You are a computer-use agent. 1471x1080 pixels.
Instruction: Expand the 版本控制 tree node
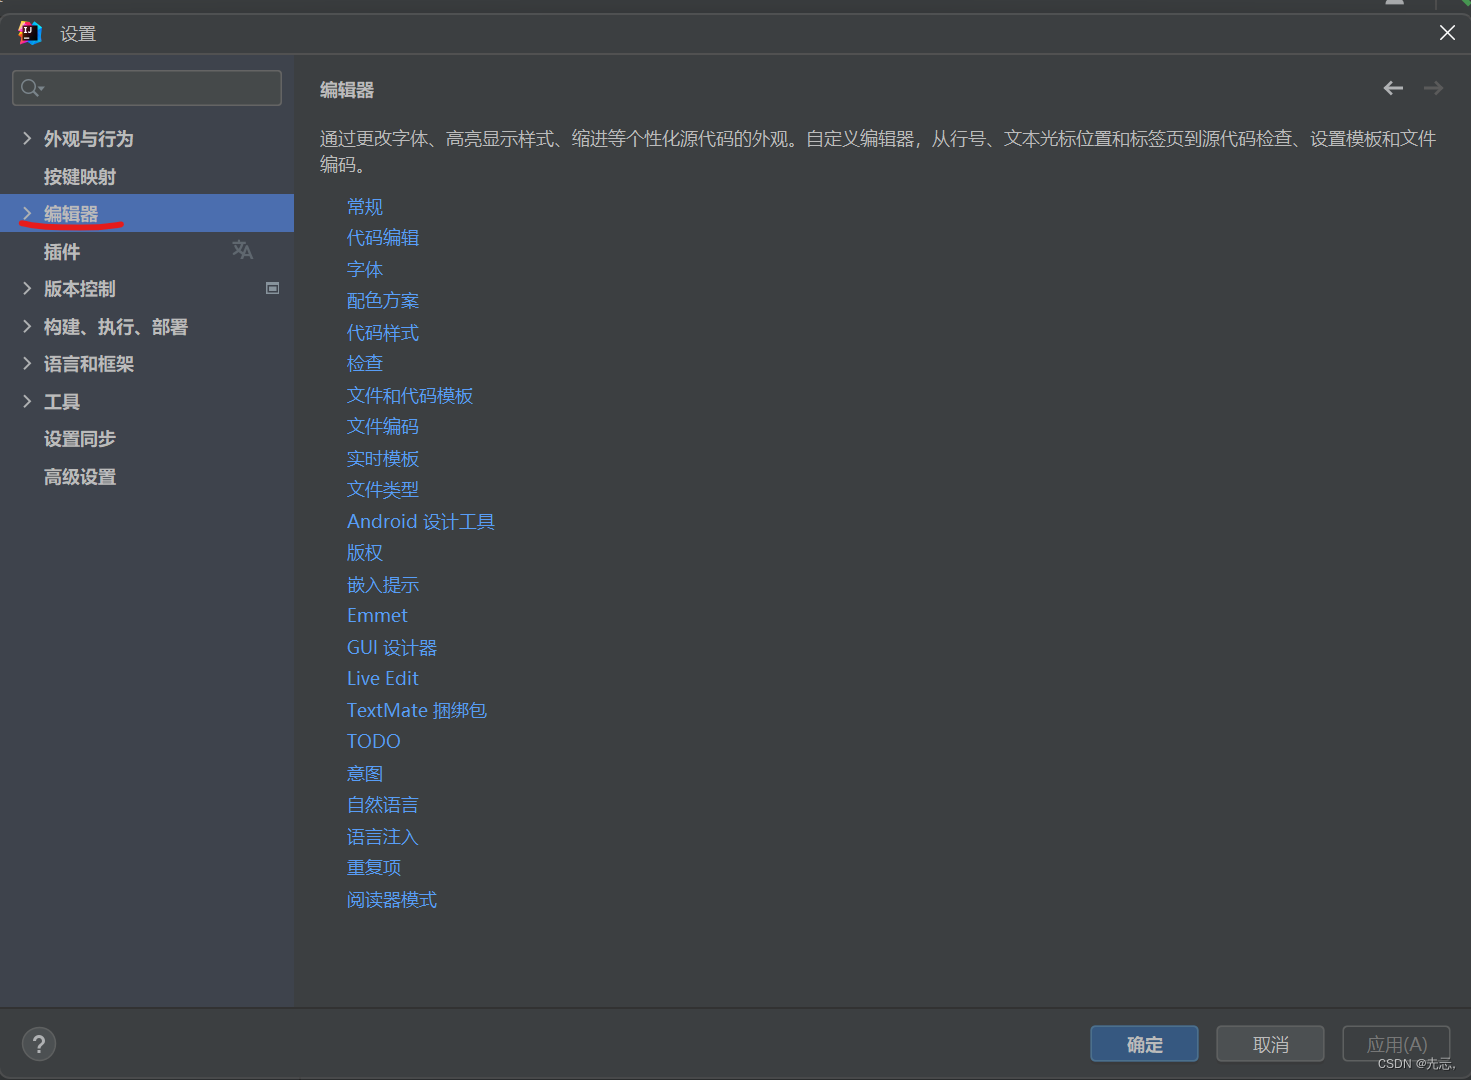click(27, 288)
